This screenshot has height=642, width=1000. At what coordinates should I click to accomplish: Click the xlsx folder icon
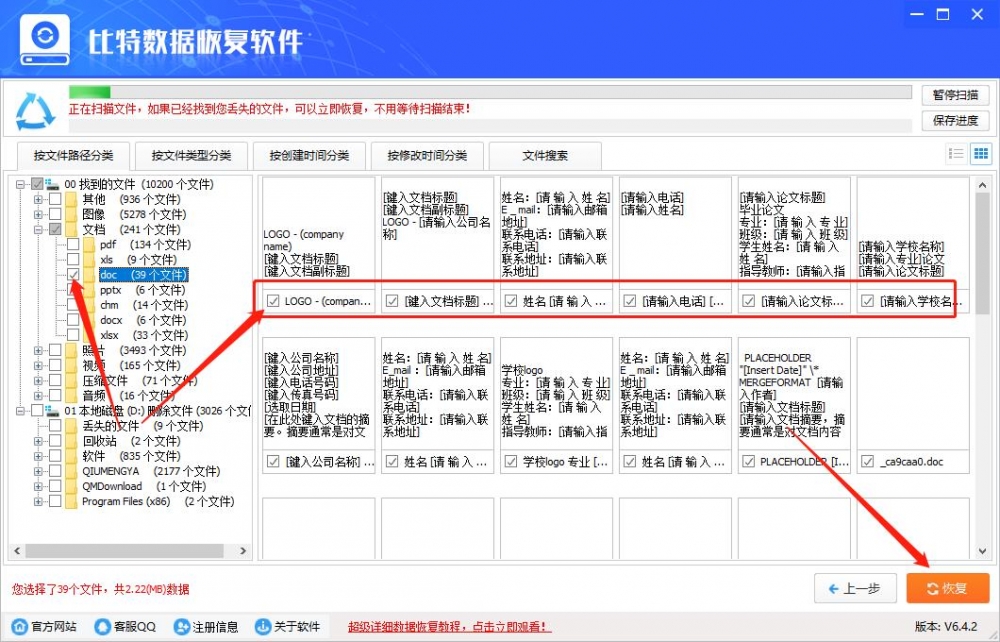click(89, 335)
